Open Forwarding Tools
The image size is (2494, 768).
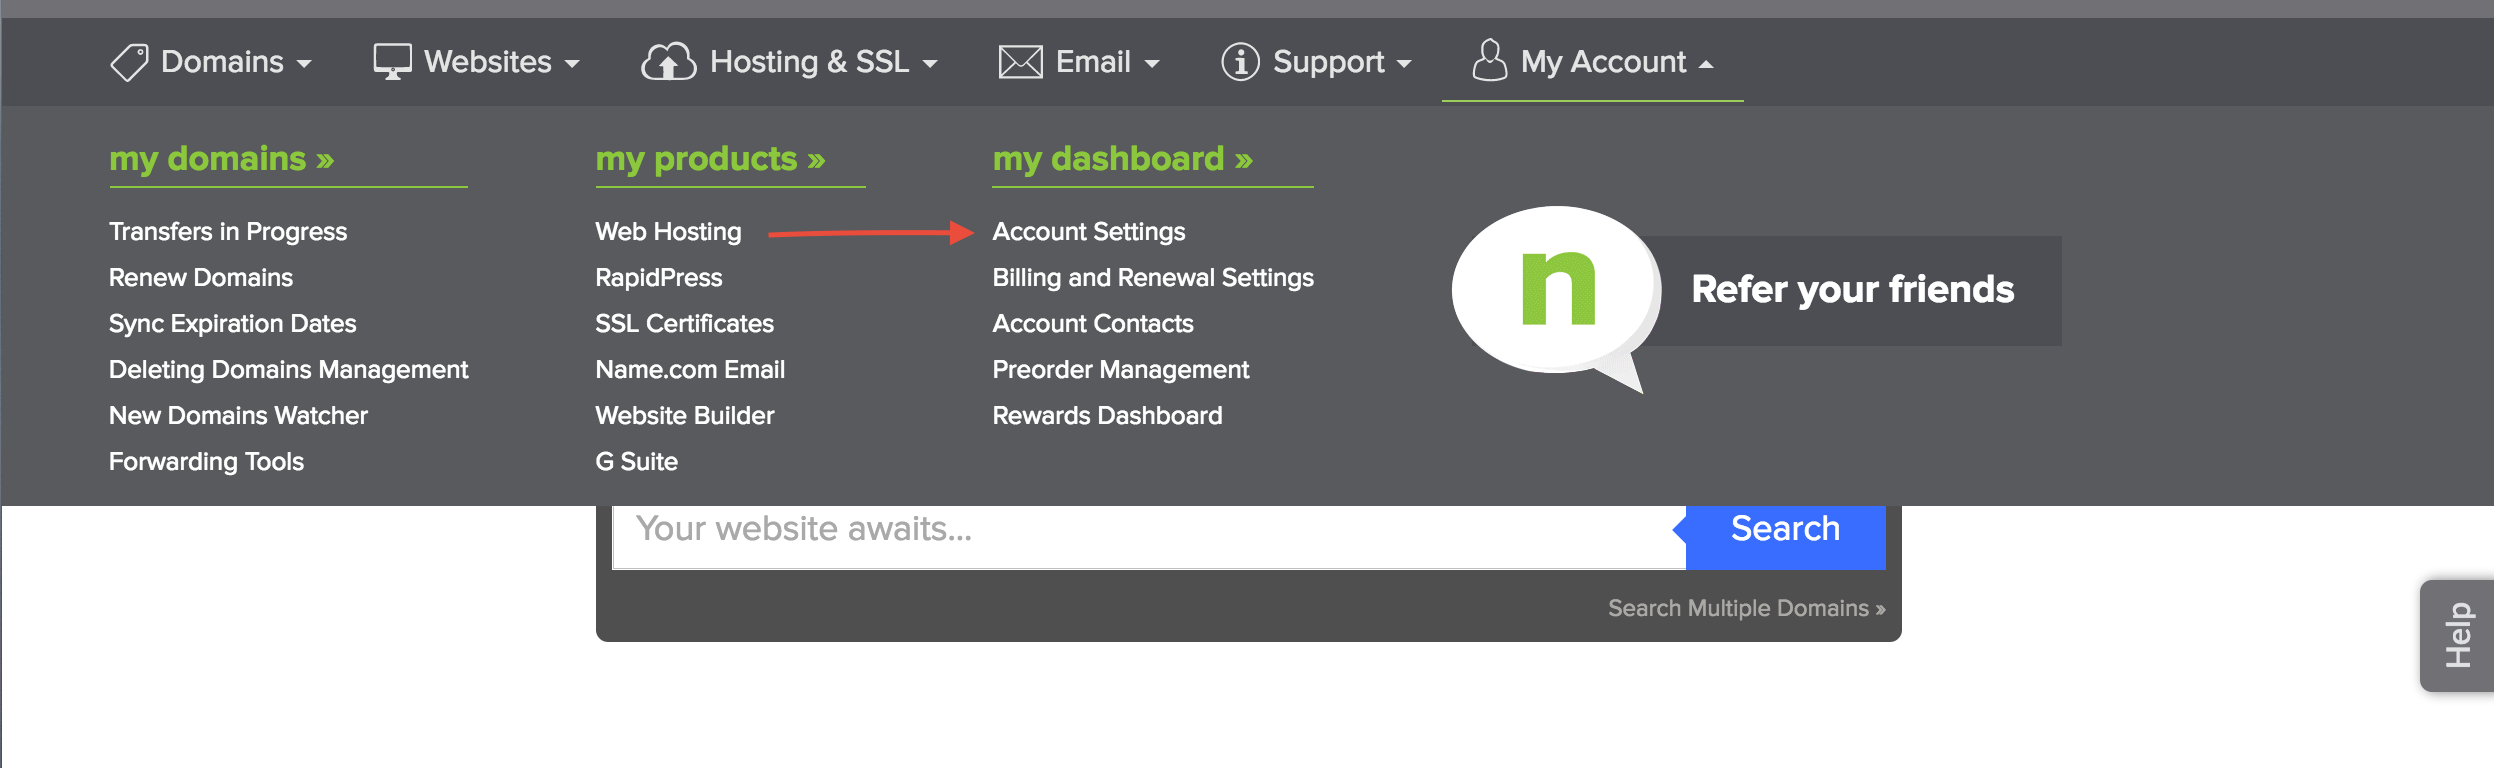206,462
